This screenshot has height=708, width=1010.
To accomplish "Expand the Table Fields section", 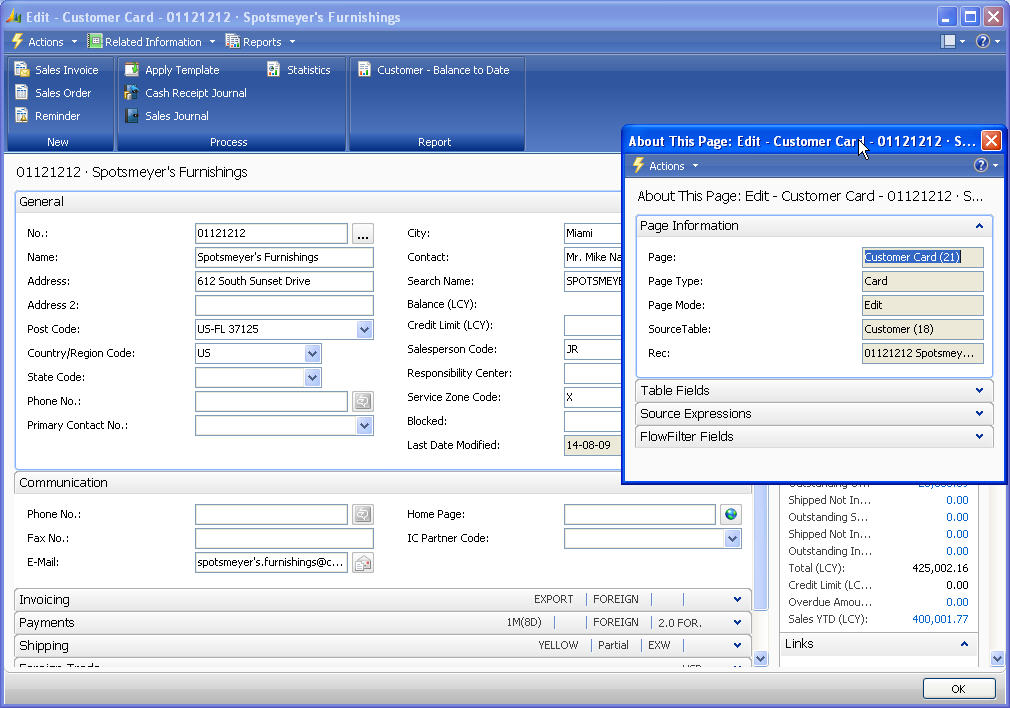I will [x=979, y=390].
